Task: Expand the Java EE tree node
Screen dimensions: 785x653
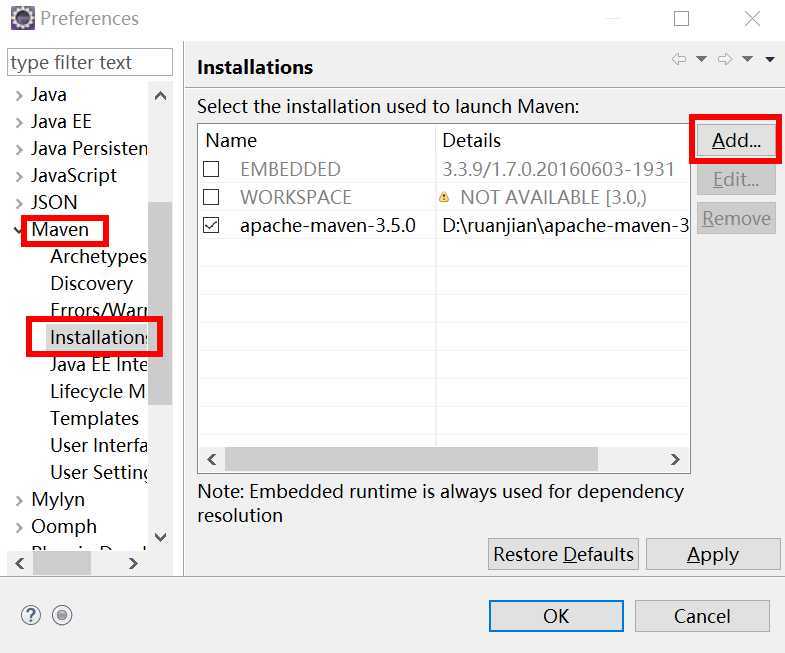Action: [x=19, y=122]
